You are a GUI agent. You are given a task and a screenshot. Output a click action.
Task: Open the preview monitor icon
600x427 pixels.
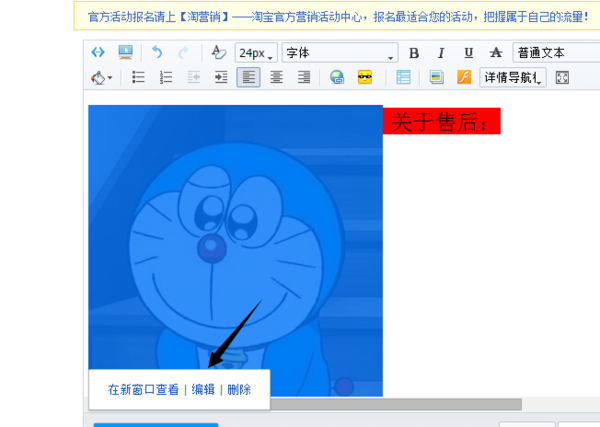(x=126, y=52)
